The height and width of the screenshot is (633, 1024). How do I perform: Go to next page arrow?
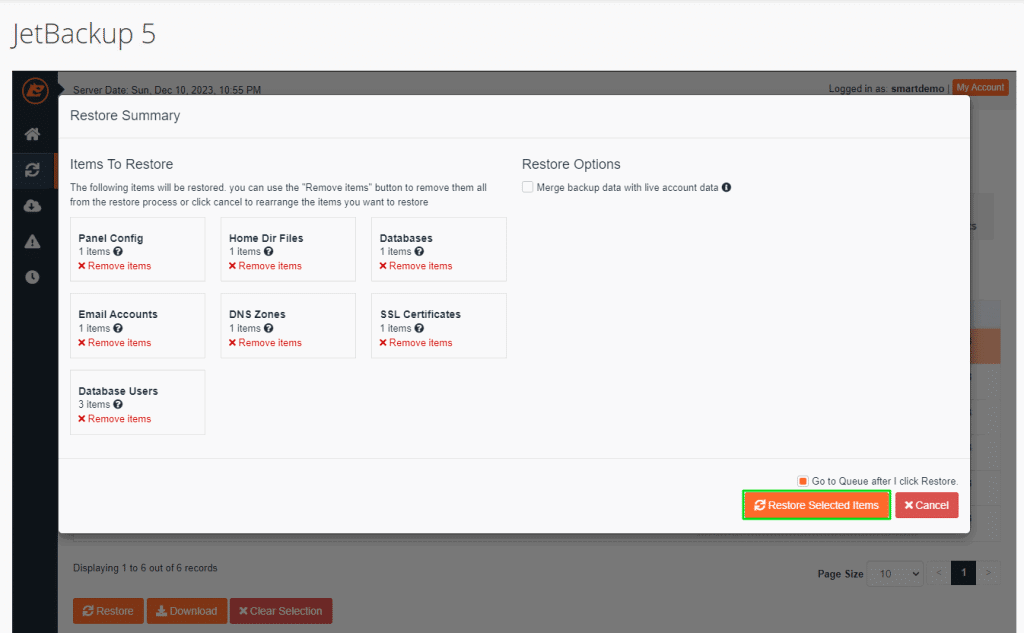(988, 573)
